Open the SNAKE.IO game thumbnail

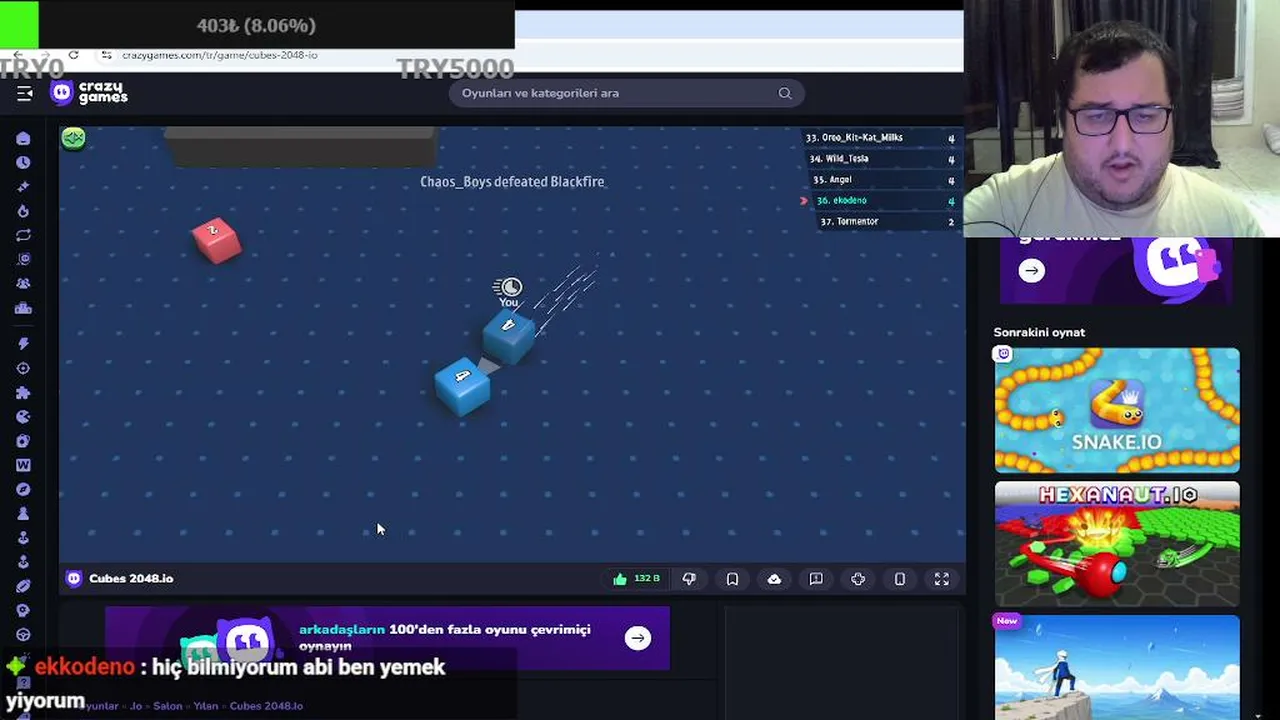pyautogui.click(x=1117, y=410)
